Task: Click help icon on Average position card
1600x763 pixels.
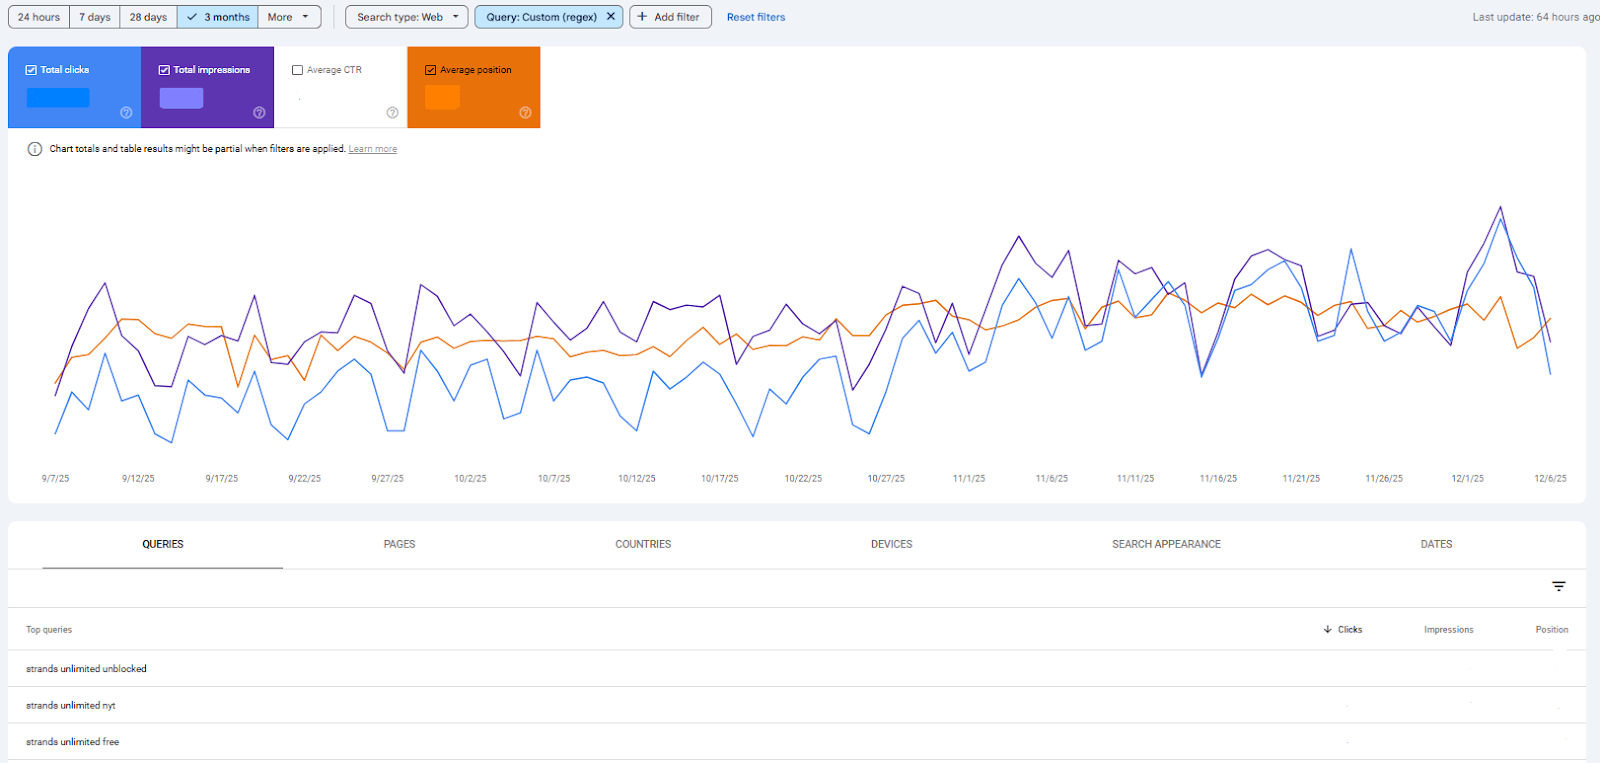Action: point(525,113)
